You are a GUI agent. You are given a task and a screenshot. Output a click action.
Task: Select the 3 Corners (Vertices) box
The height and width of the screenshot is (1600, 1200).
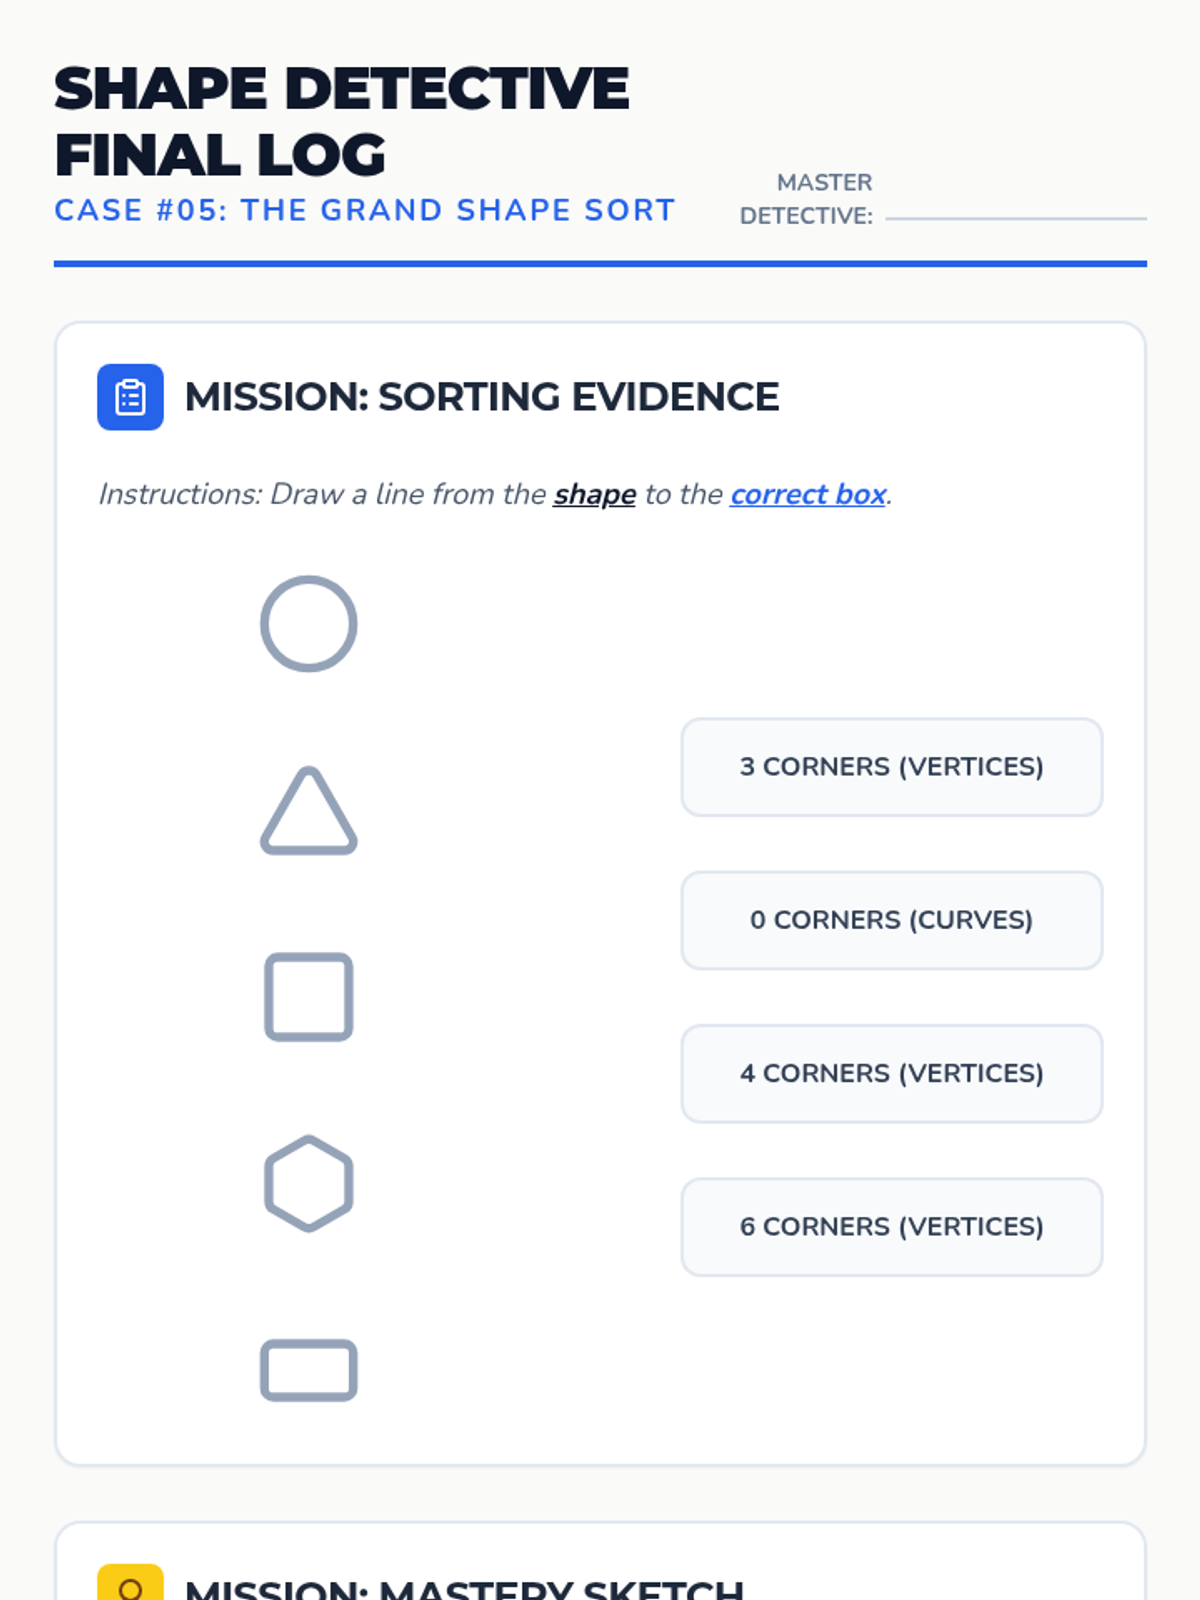click(891, 767)
